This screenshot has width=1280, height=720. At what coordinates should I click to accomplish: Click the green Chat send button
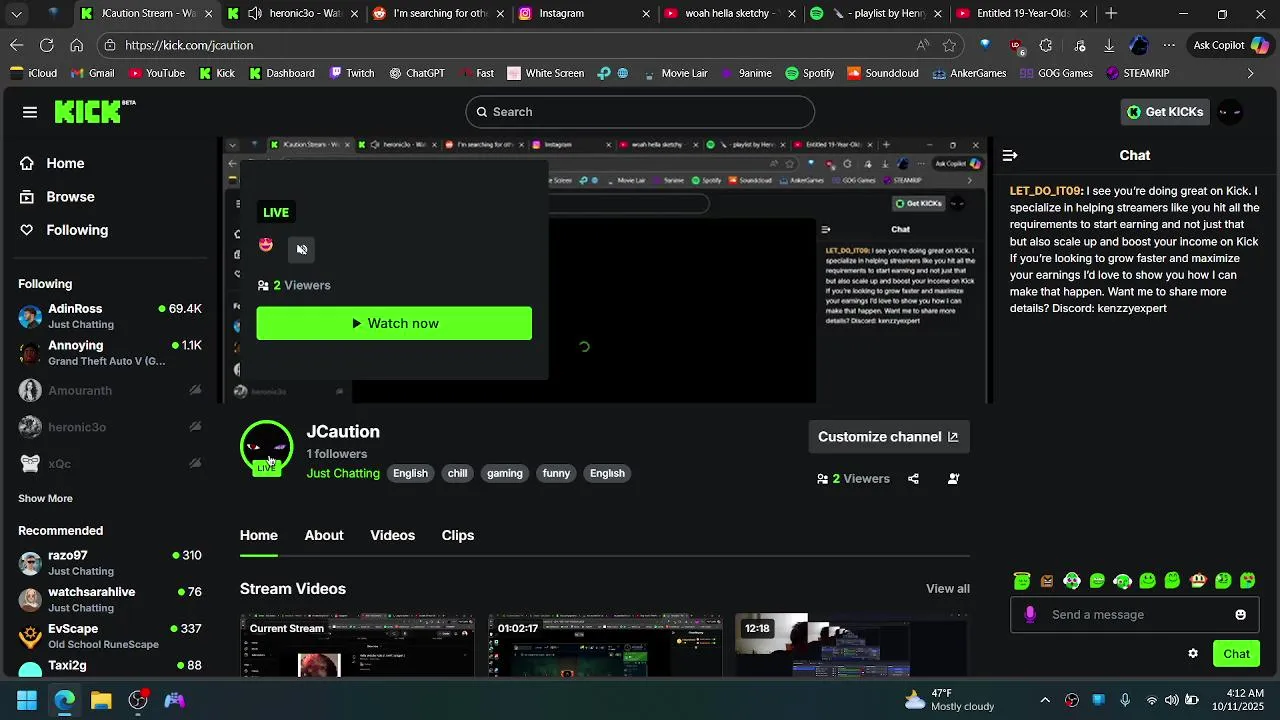click(1236, 654)
